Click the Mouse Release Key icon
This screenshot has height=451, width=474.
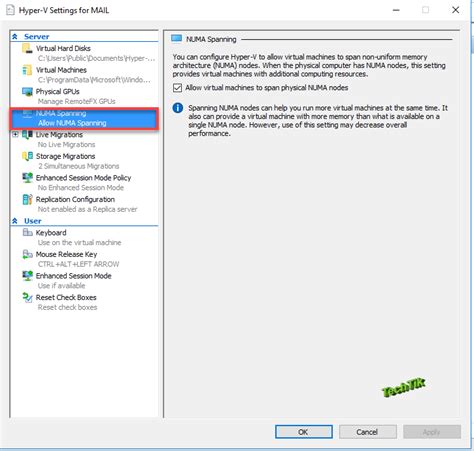pyautogui.click(x=27, y=254)
